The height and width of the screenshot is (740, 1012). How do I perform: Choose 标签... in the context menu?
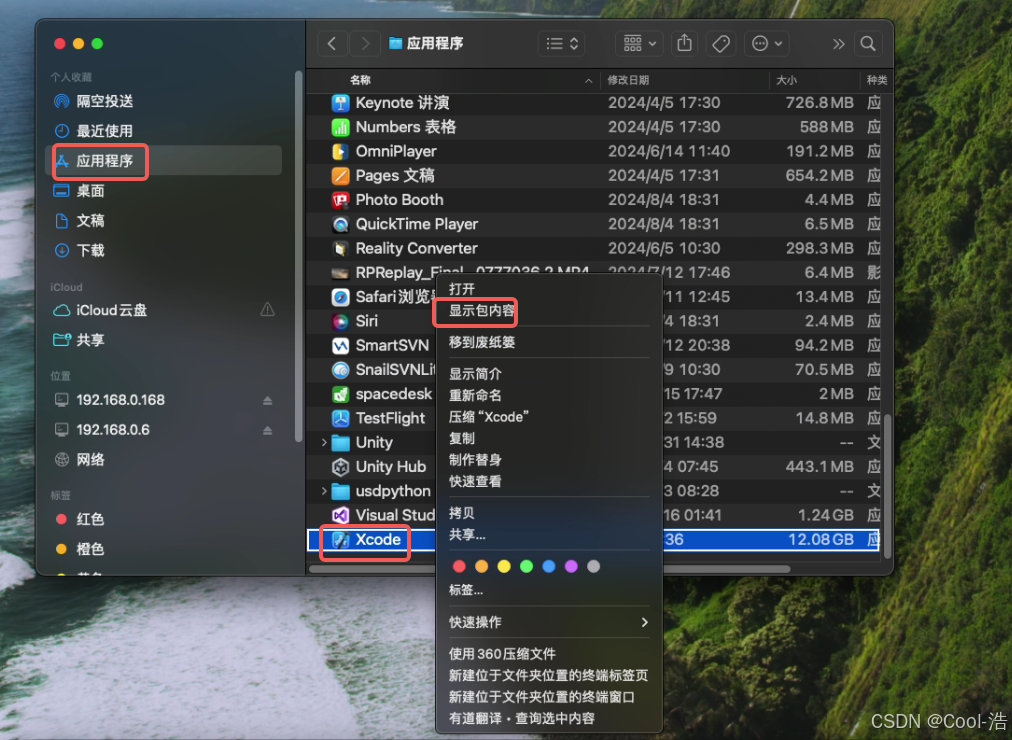tap(466, 590)
